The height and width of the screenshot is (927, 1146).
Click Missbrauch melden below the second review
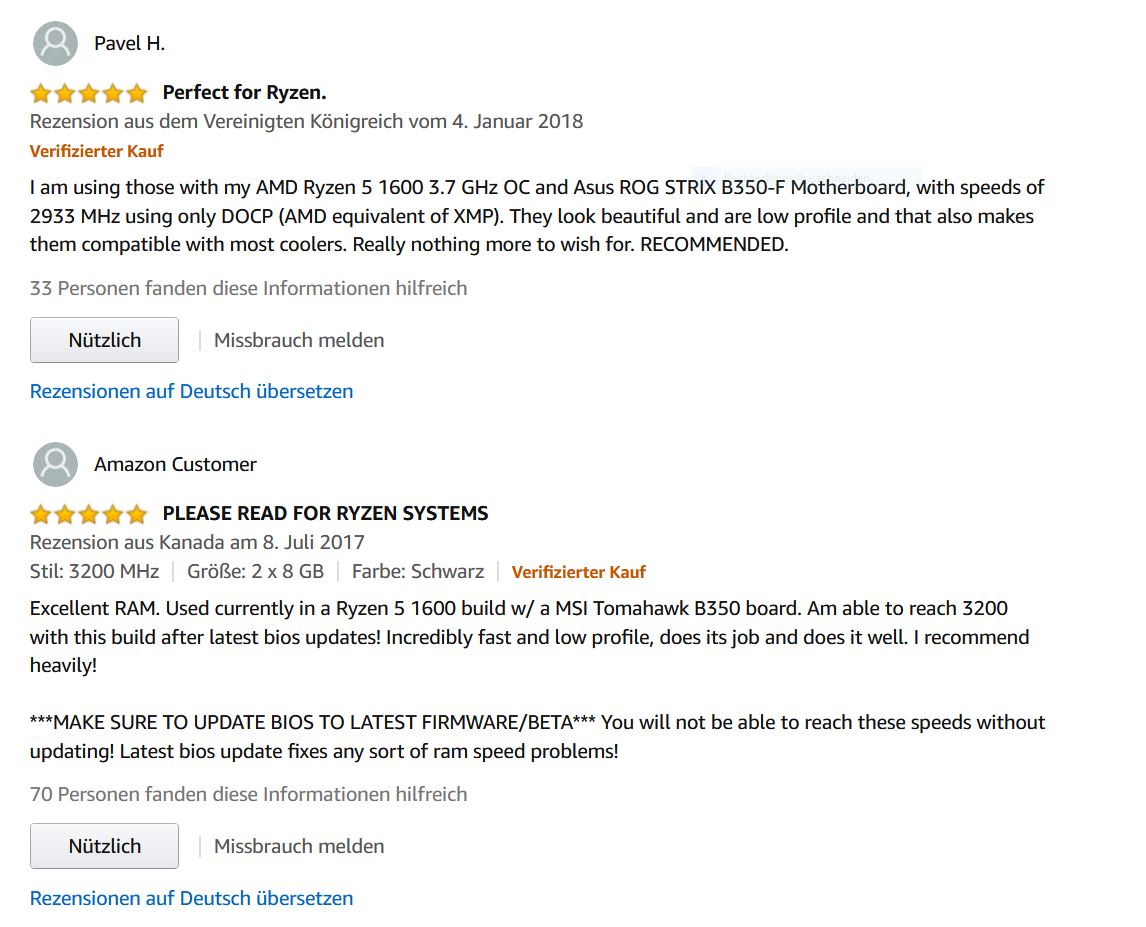point(298,846)
